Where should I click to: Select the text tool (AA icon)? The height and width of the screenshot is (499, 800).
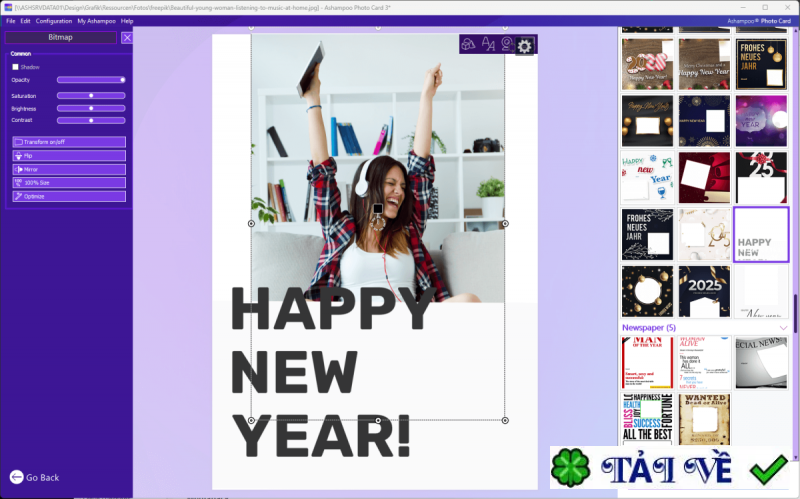coord(488,44)
